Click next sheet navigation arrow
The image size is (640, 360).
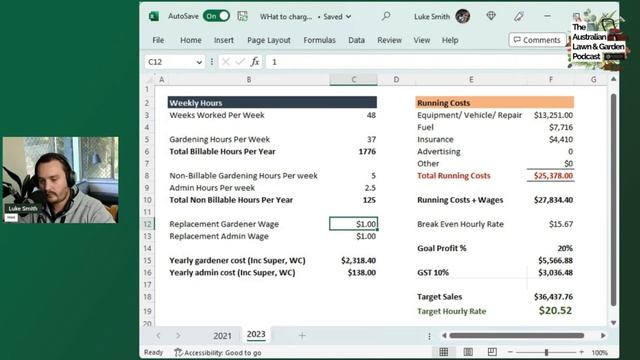[x=178, y=336]
